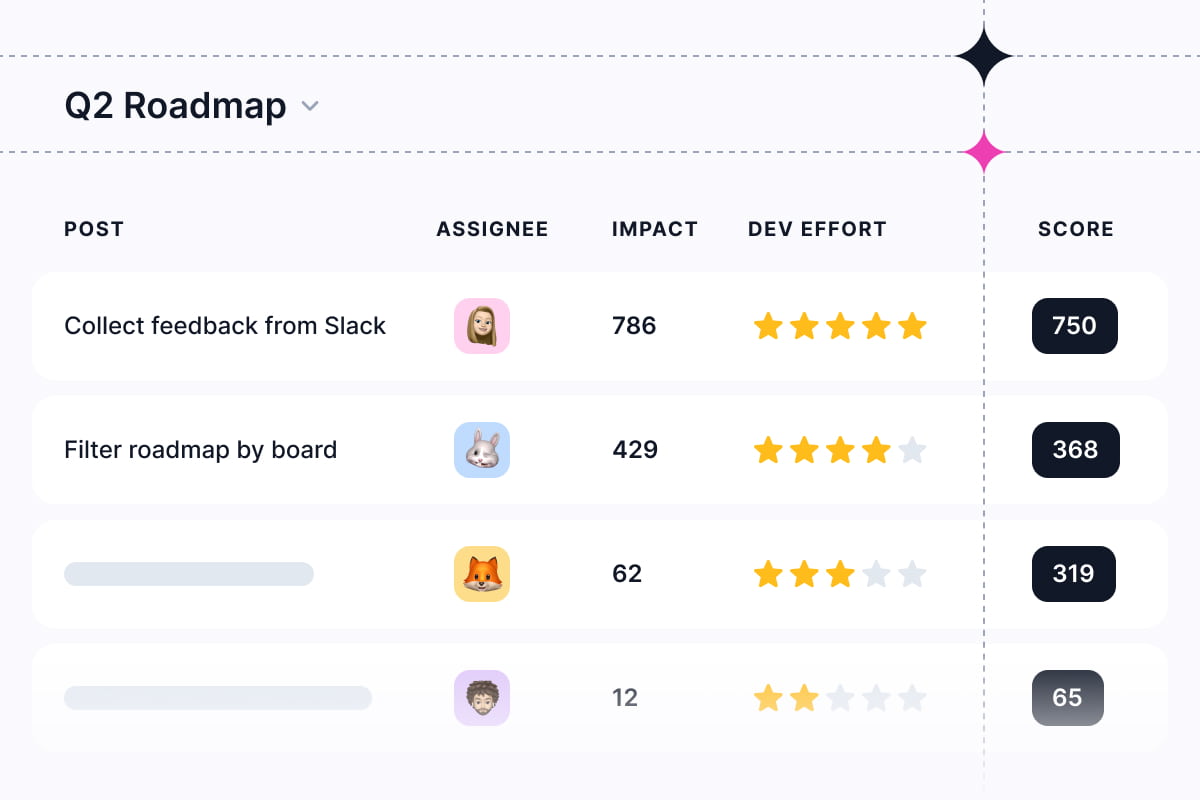
Task: Sort by the ASSIGNEE column header
Action: click(x=492, y=229)
